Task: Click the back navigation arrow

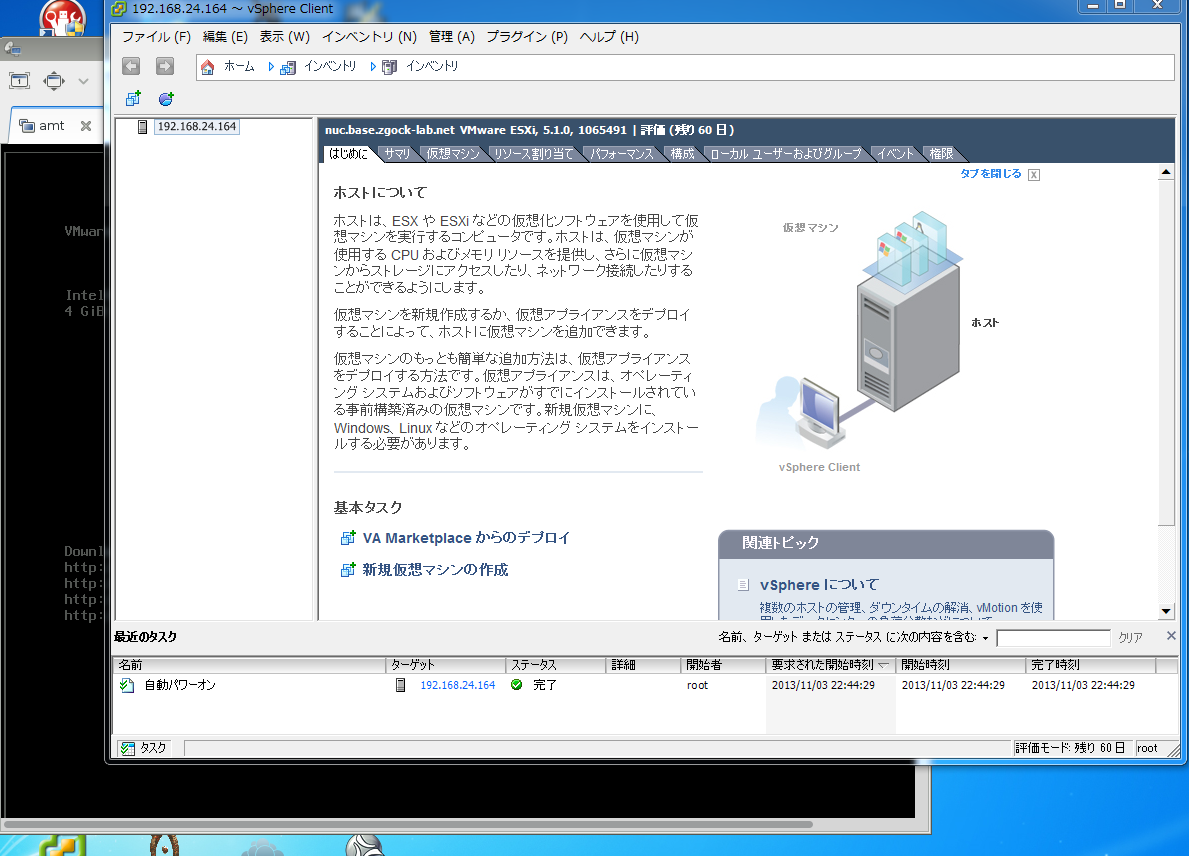Action: [131, 67]
